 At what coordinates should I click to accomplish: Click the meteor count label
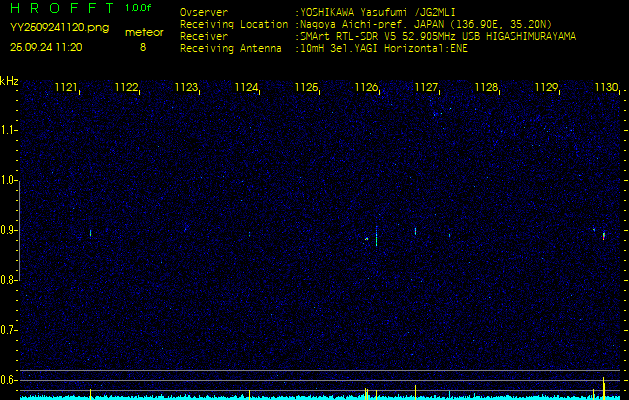(x=144, y=32)
